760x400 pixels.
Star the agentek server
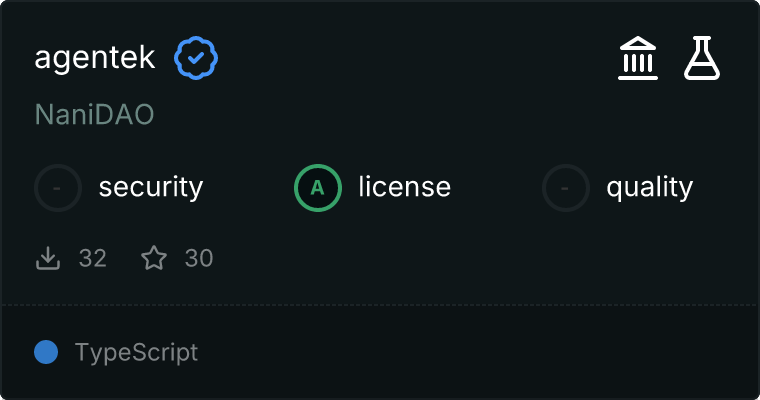pos(154,259)
